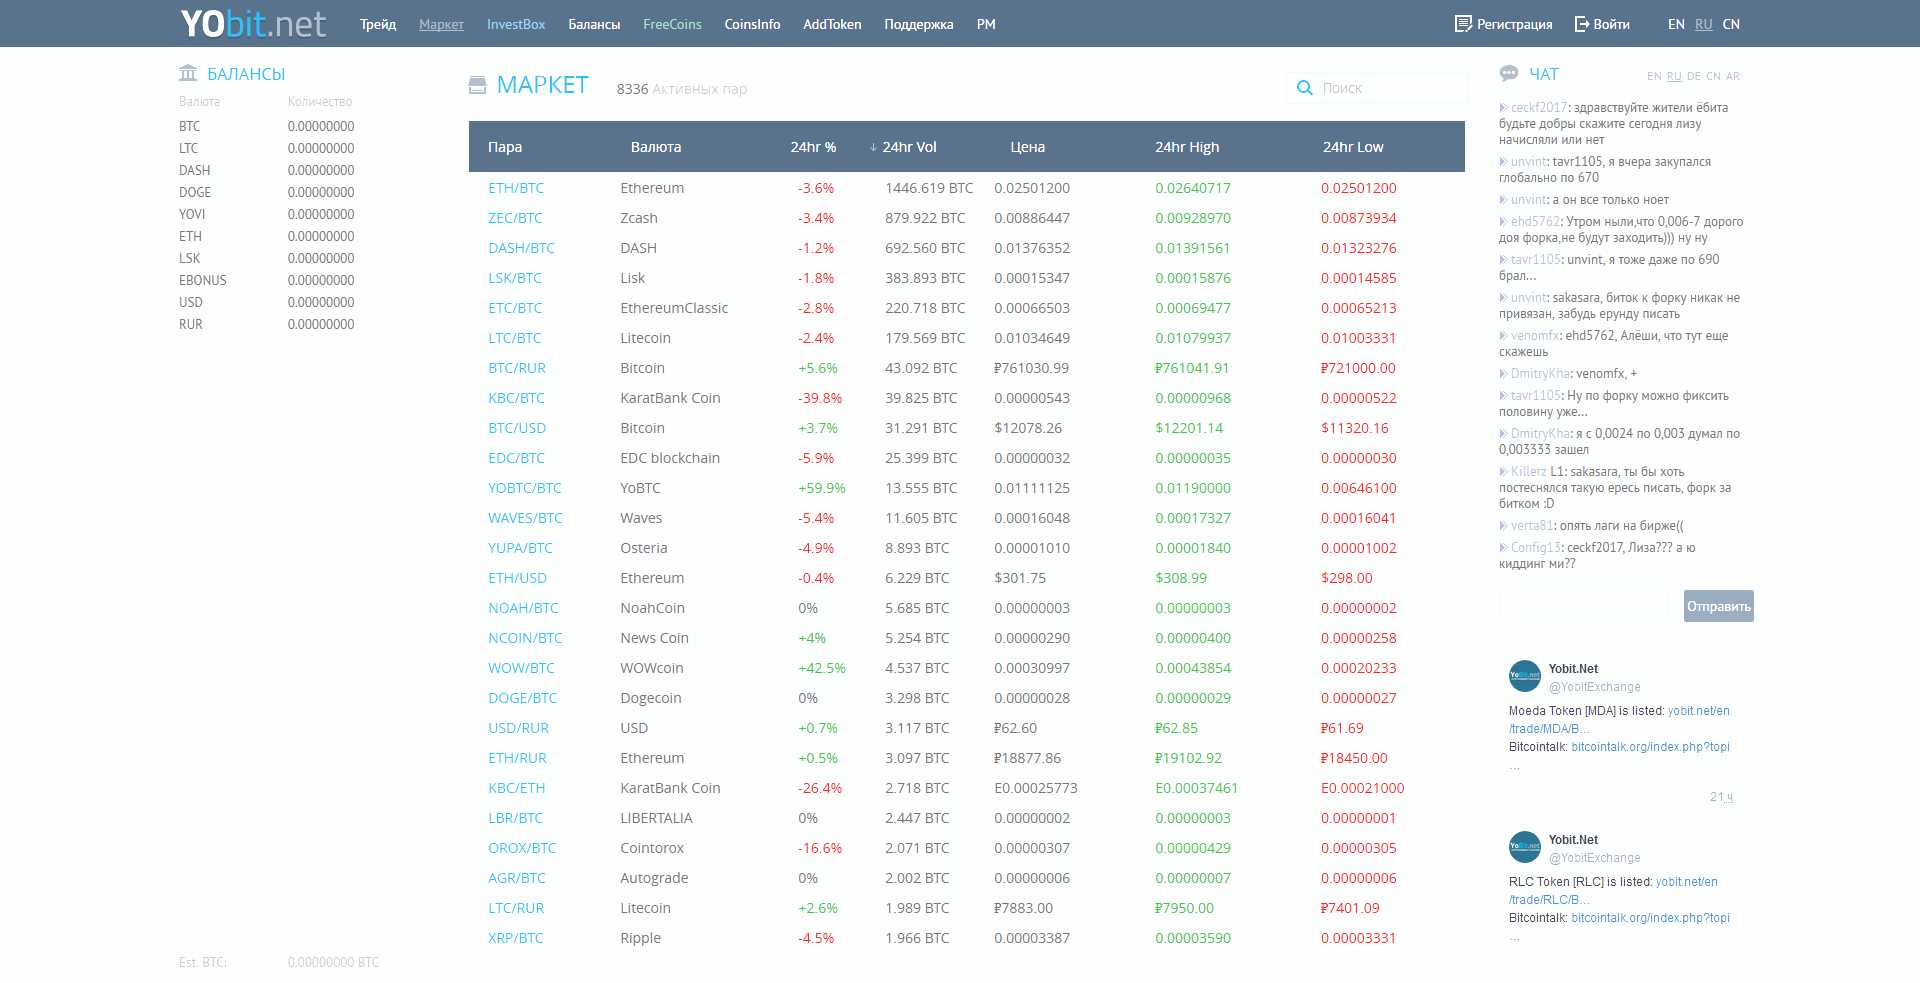Click the DOGE balance row
This screenshot has width=1920, height=983.
[267, 192]
